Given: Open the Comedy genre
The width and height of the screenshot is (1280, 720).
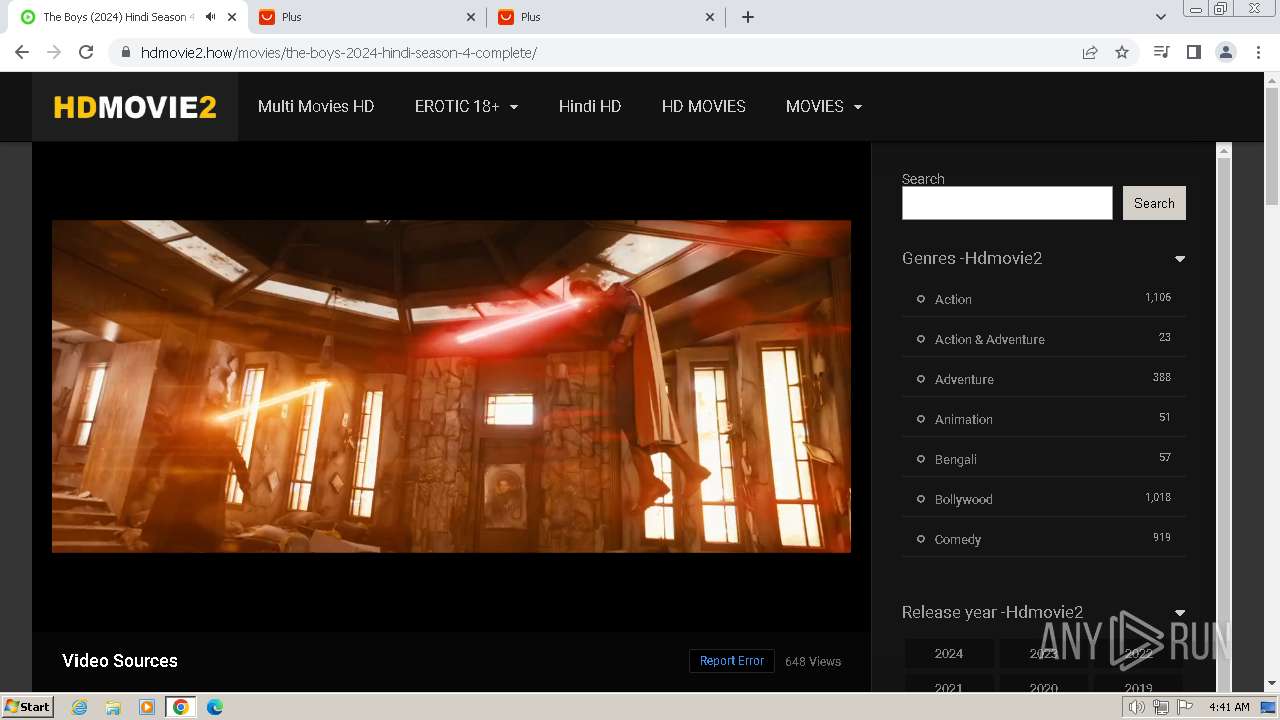Looking at the screenshot, I should pyautogui.click(x=958, y=539).
